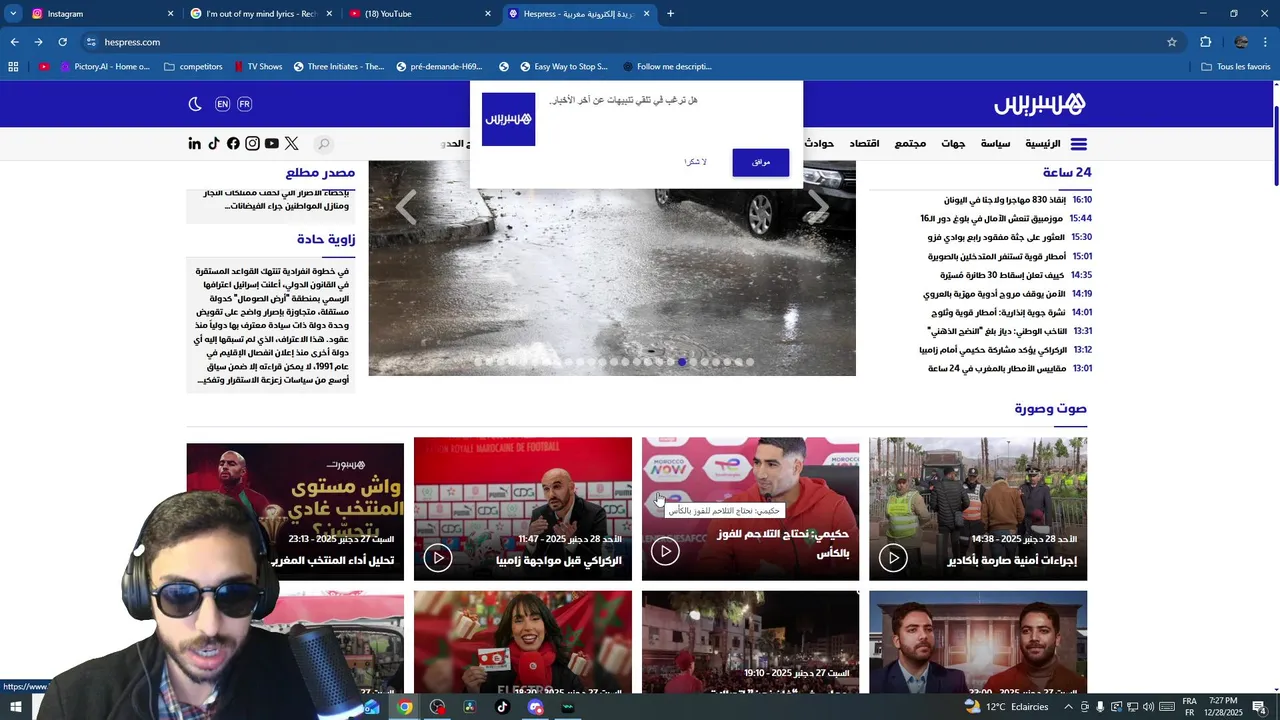Image resolution: width=1280 pixels, height=720 pixels.
Task: Open the حوادث menu item
Action: tap(819, 144)
